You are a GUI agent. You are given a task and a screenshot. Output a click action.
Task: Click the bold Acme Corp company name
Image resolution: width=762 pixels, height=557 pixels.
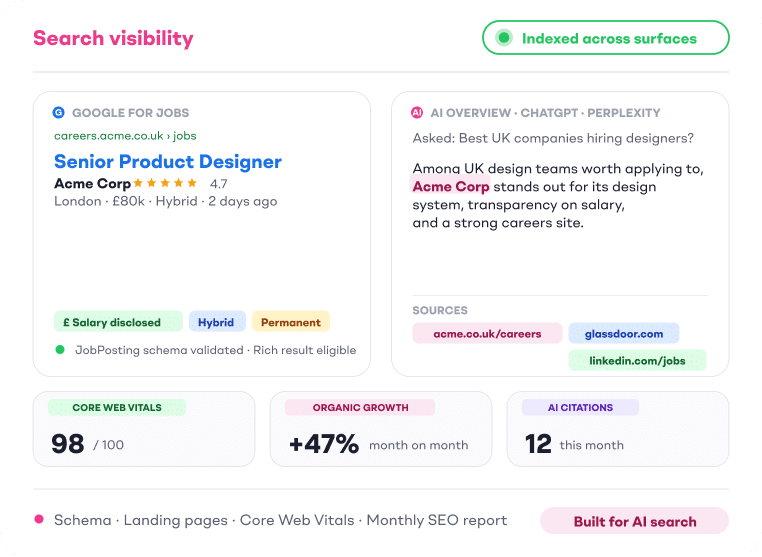click(x=92, y=183)
